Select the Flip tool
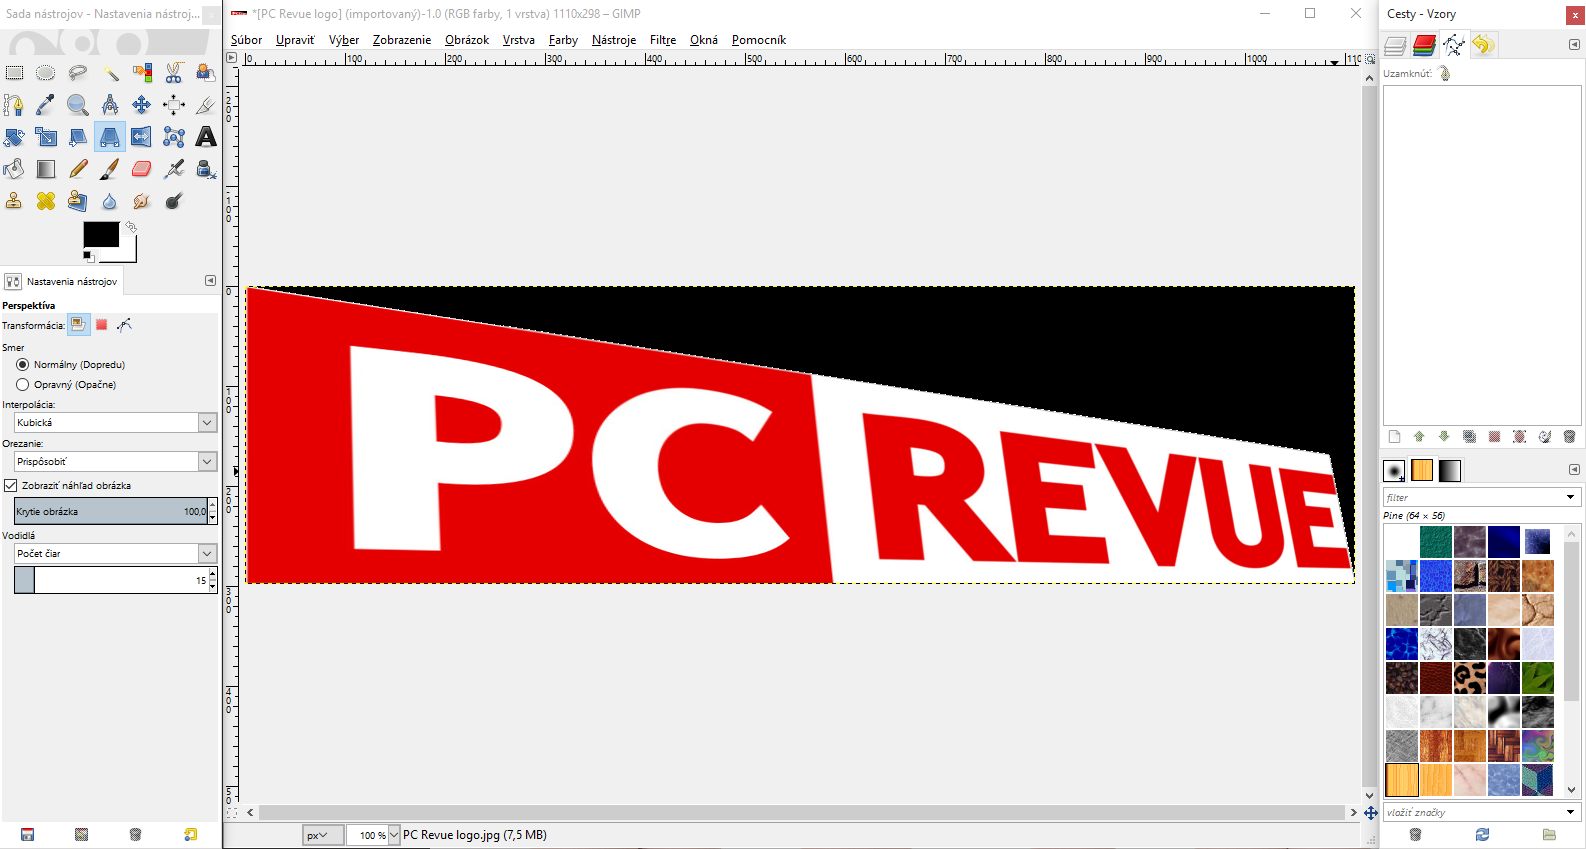This screenshot has width=1586, height=849. point(141,137)
